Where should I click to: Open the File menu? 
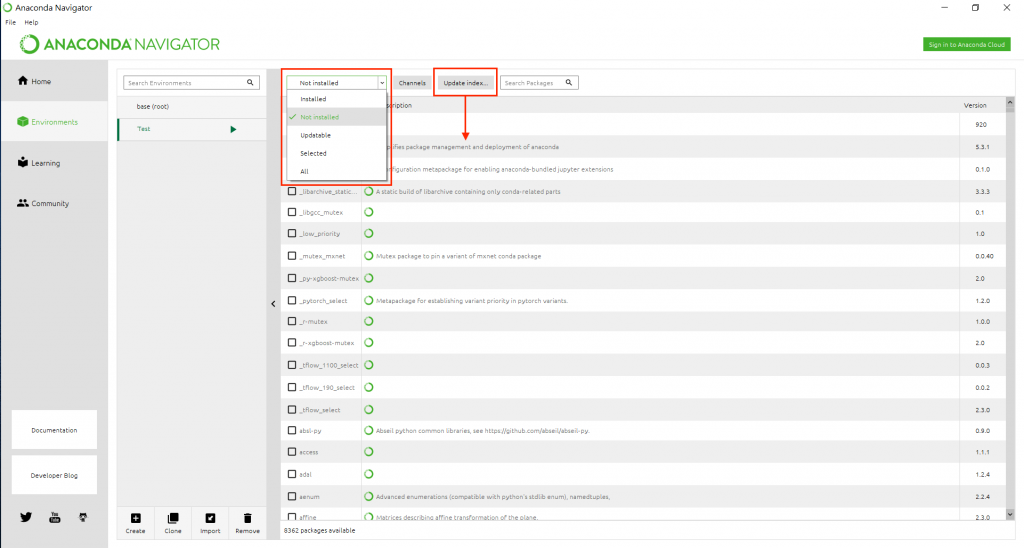point(10,22)
